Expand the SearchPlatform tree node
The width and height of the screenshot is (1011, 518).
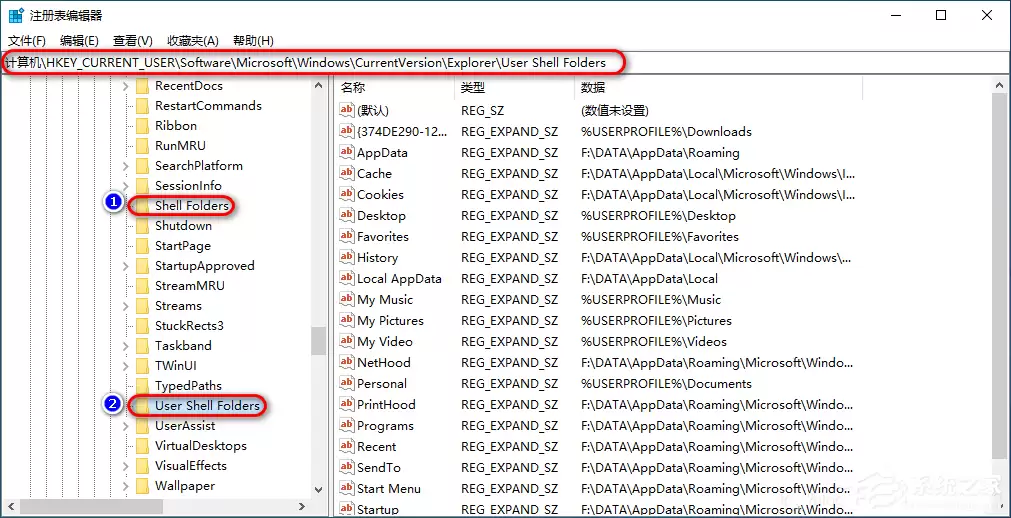126,166
